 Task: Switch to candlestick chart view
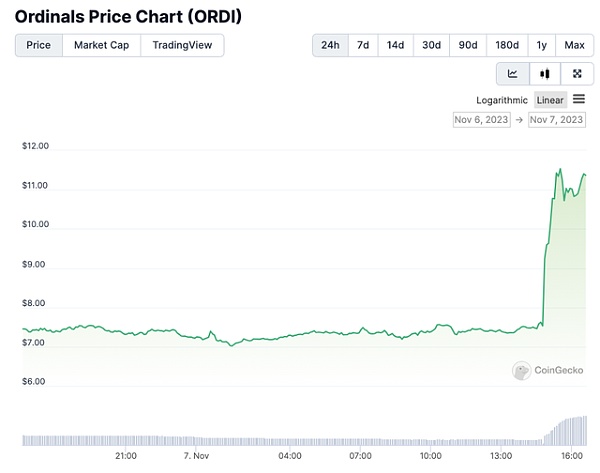[545, 73]
